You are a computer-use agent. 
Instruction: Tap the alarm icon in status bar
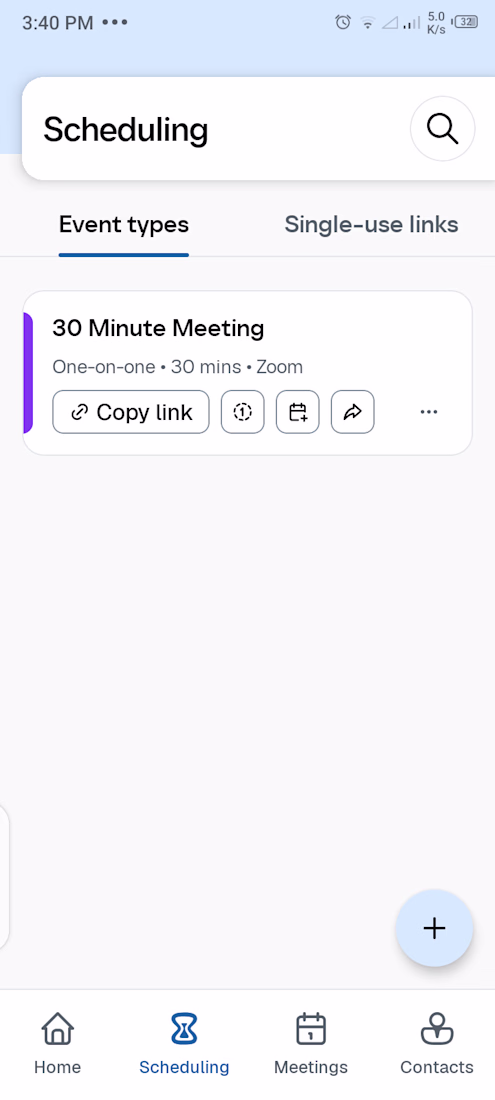tap(343, 22)
